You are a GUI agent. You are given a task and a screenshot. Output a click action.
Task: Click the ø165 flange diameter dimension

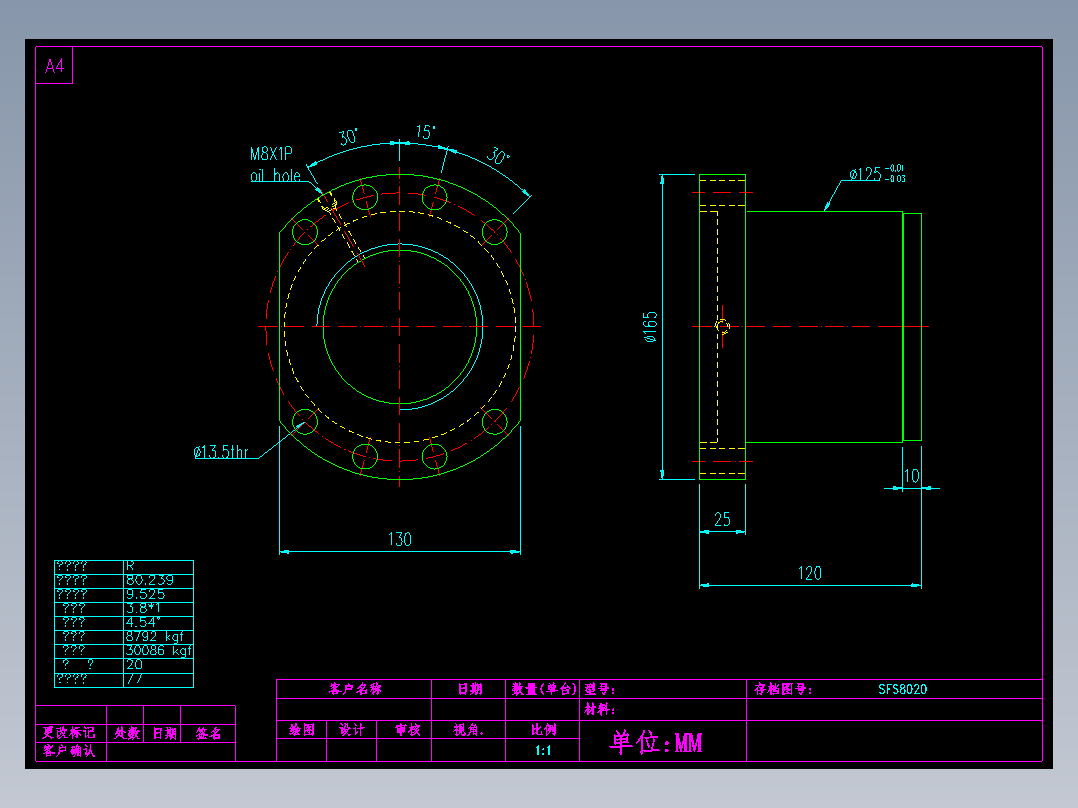coord(650,327)
